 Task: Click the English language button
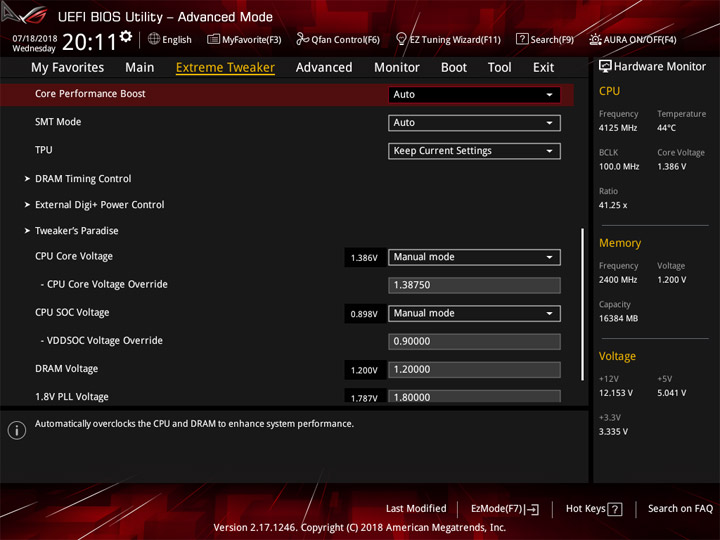pos(177,39)
